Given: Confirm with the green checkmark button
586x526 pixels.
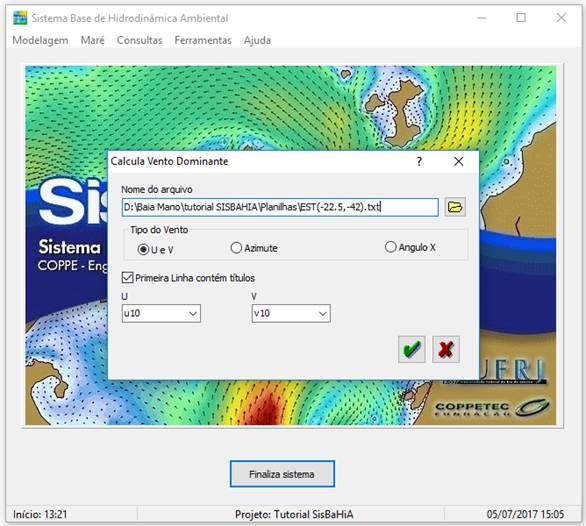Looking at the screenshot, I should pyautogui.click(x=412, y=349).
